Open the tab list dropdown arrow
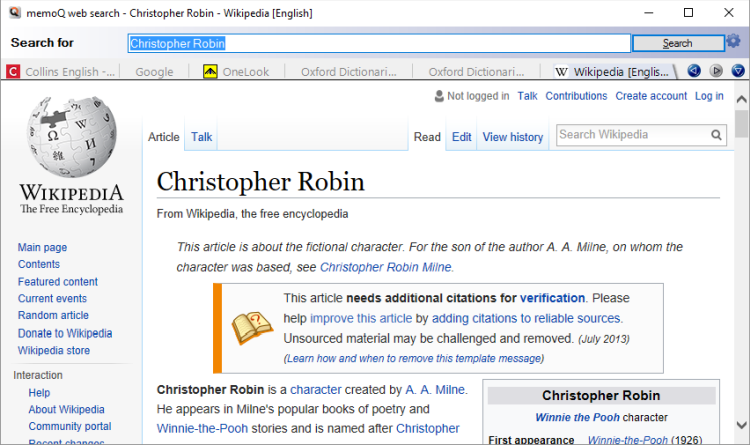 tap(738, 71)
